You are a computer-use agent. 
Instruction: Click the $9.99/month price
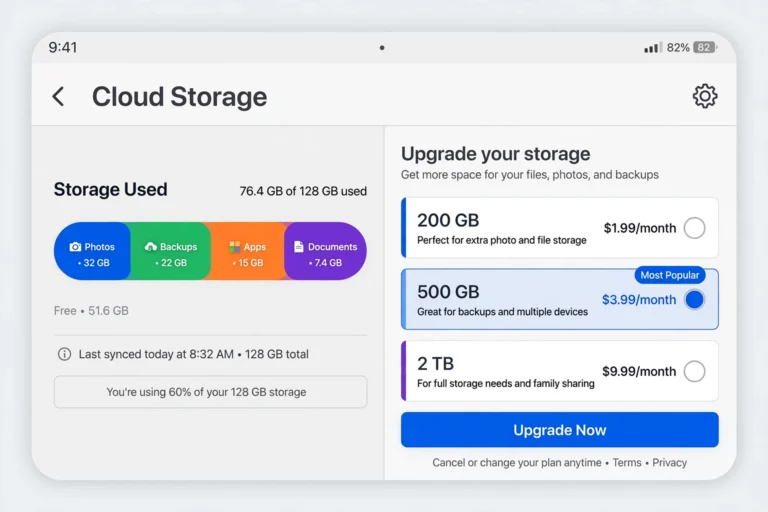pyautogui.click(x=639, y=371)
